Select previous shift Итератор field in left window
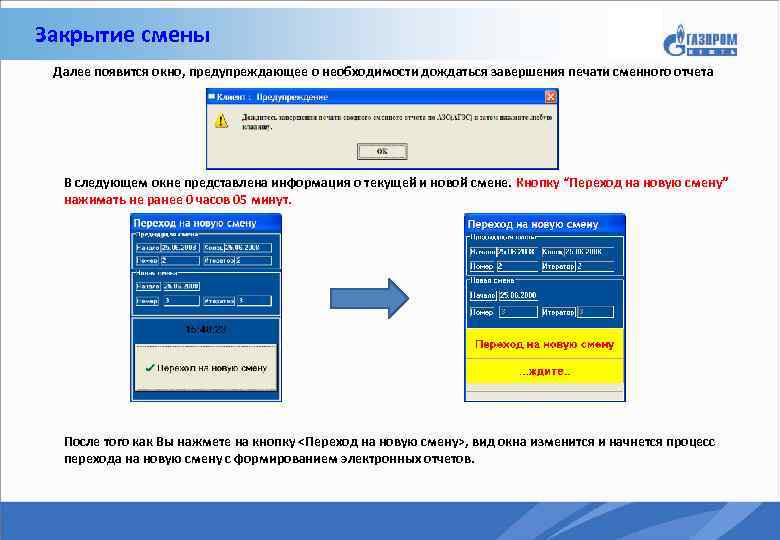This screenshot has width=780, height=540. coord(254,260)
